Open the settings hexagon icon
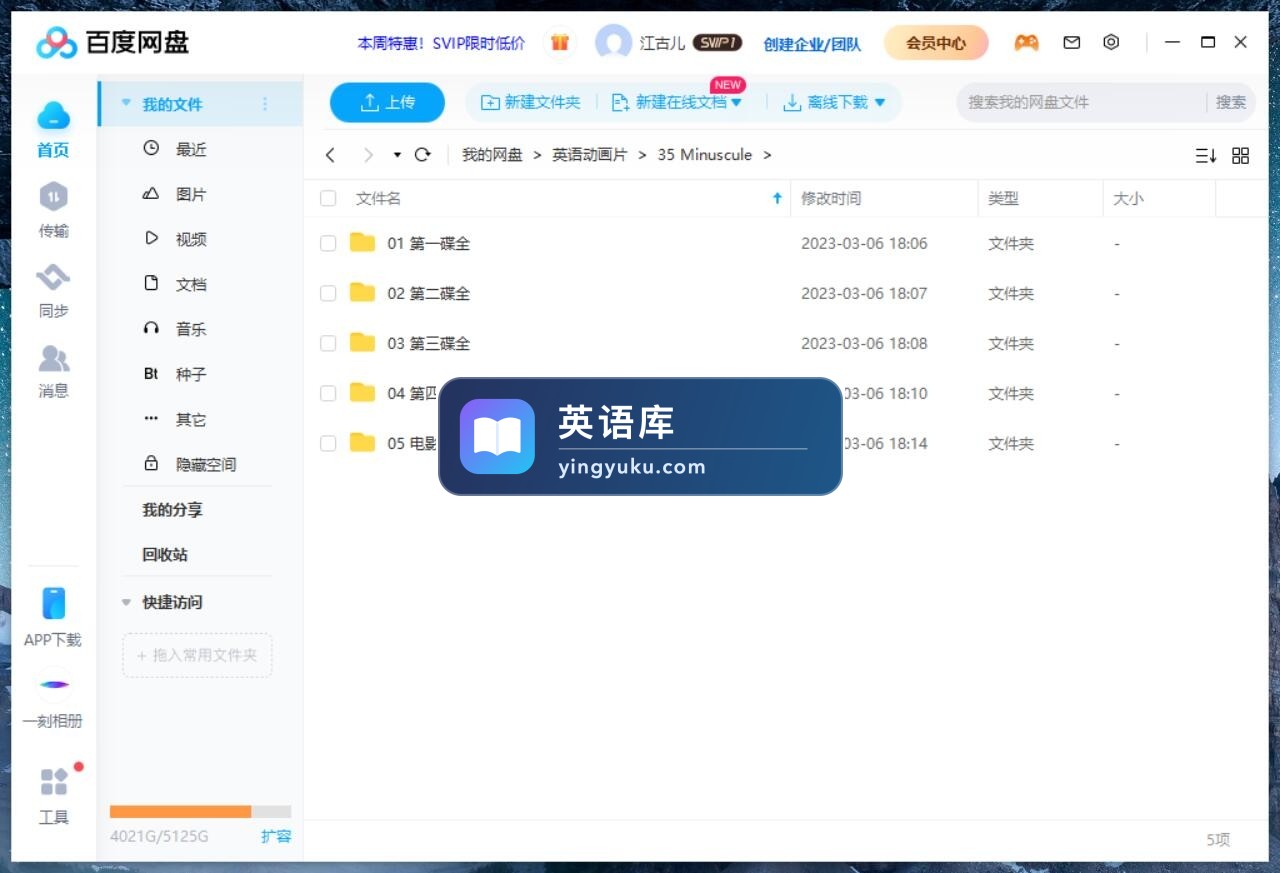 point(1111,43)
